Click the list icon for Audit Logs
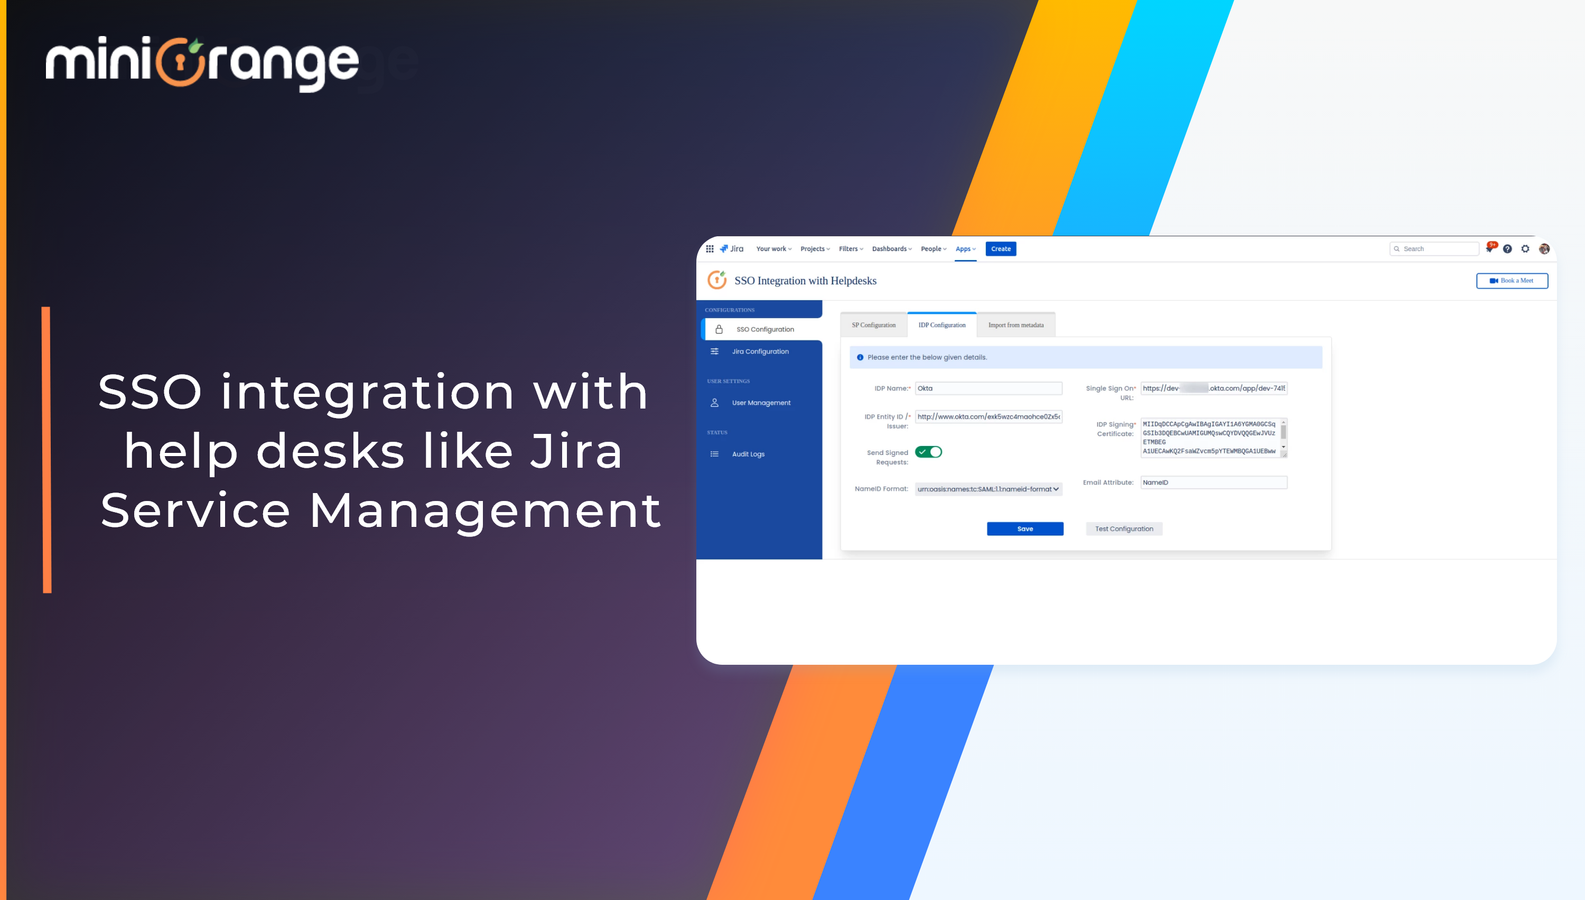This screenshot has width=1585, height=900. click(714, 454)
